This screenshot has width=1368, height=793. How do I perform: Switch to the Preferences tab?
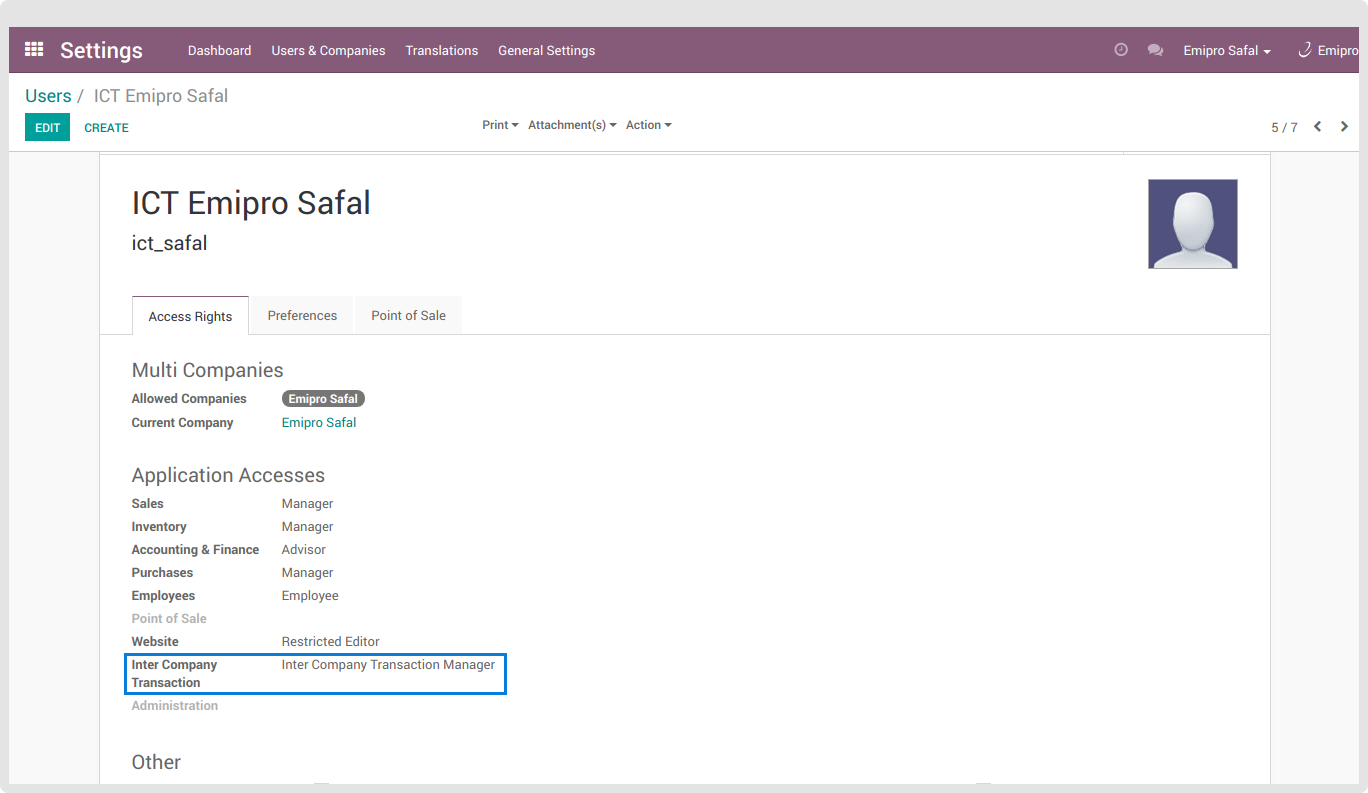click(x=302, y=316)
